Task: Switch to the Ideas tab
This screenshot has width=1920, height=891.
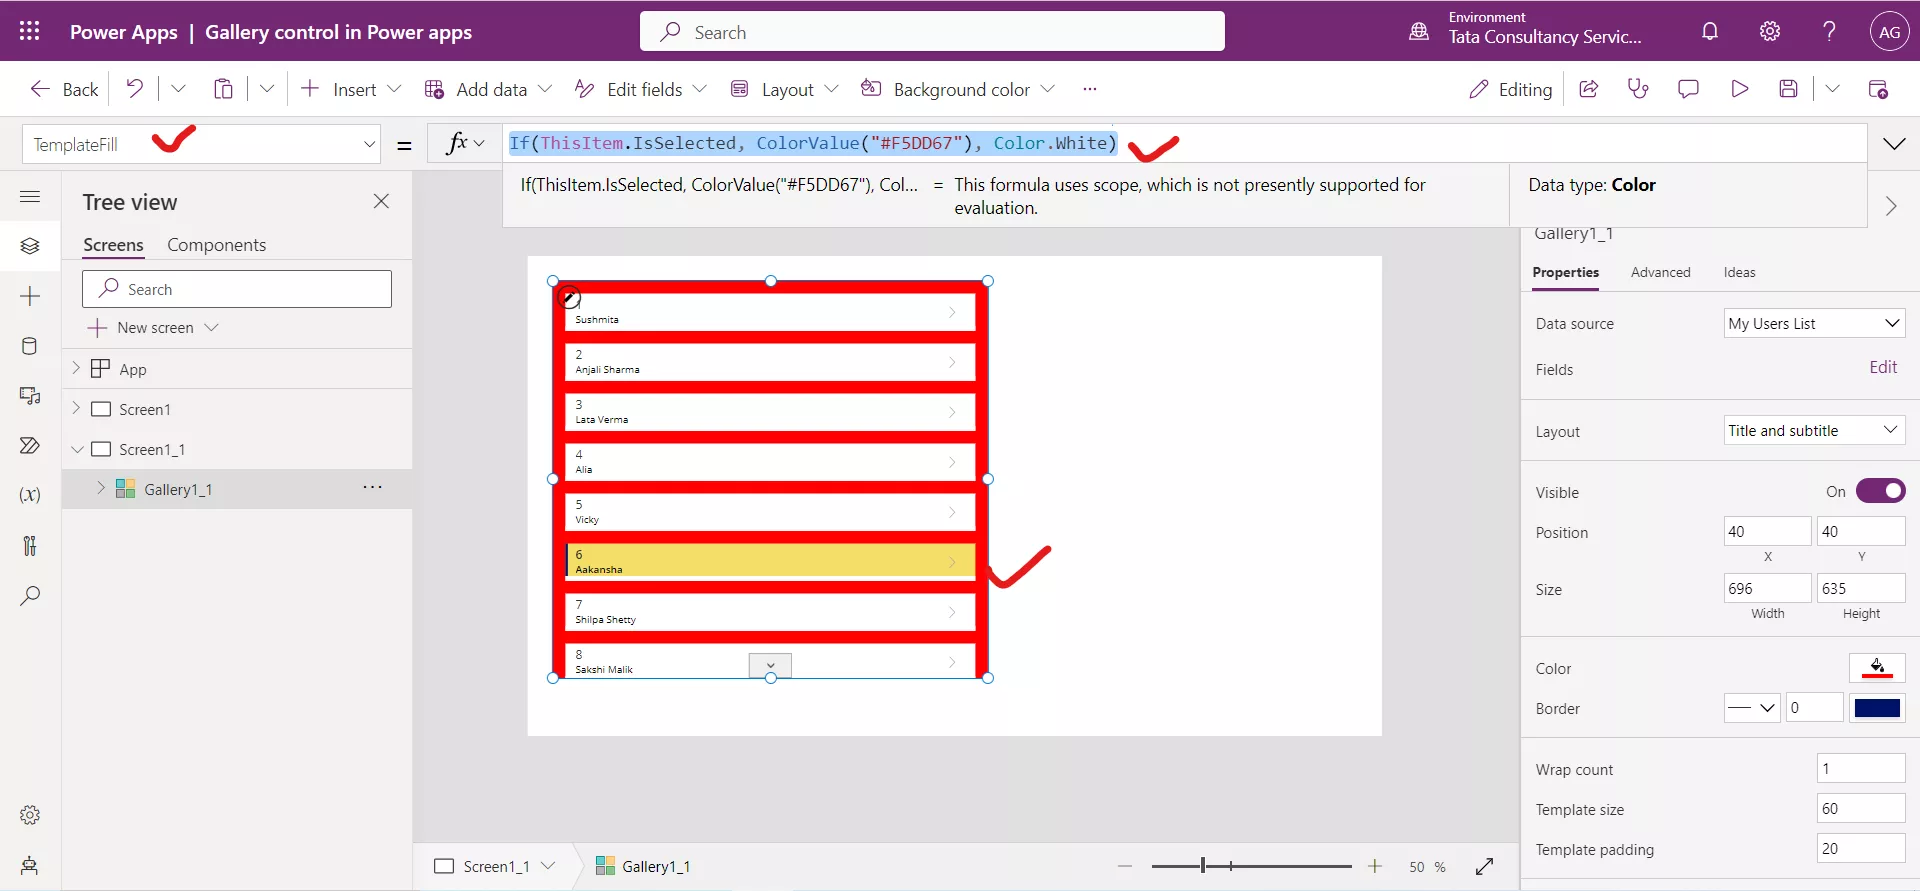Action: 1739,272
